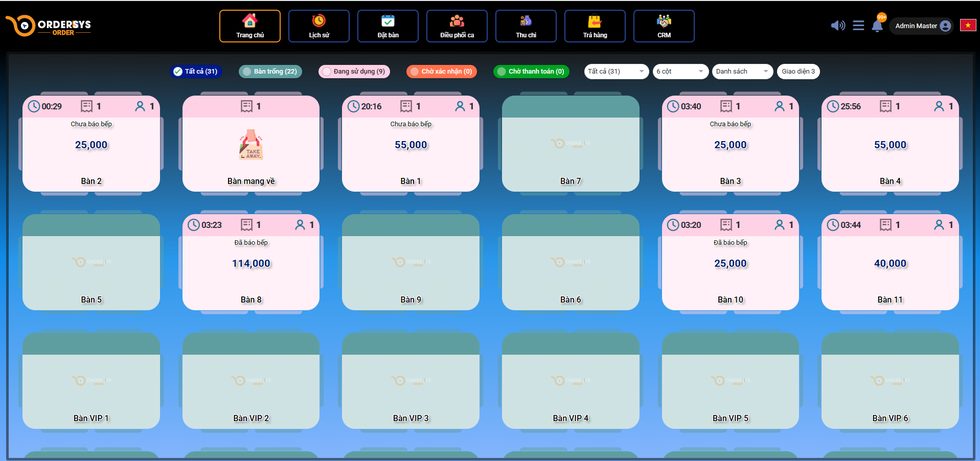Click the clock icon on Bàn 8

coord(194,224)
